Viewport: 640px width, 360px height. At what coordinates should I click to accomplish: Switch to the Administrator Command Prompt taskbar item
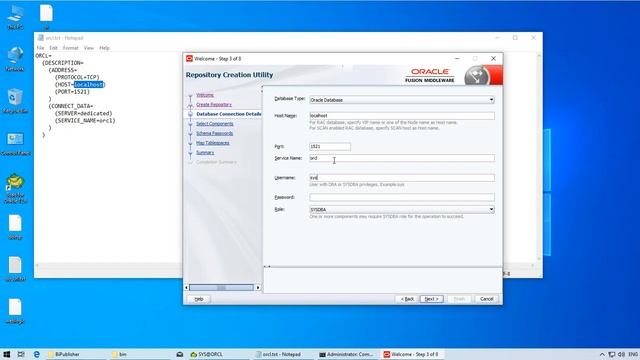[x=348, y=354]
